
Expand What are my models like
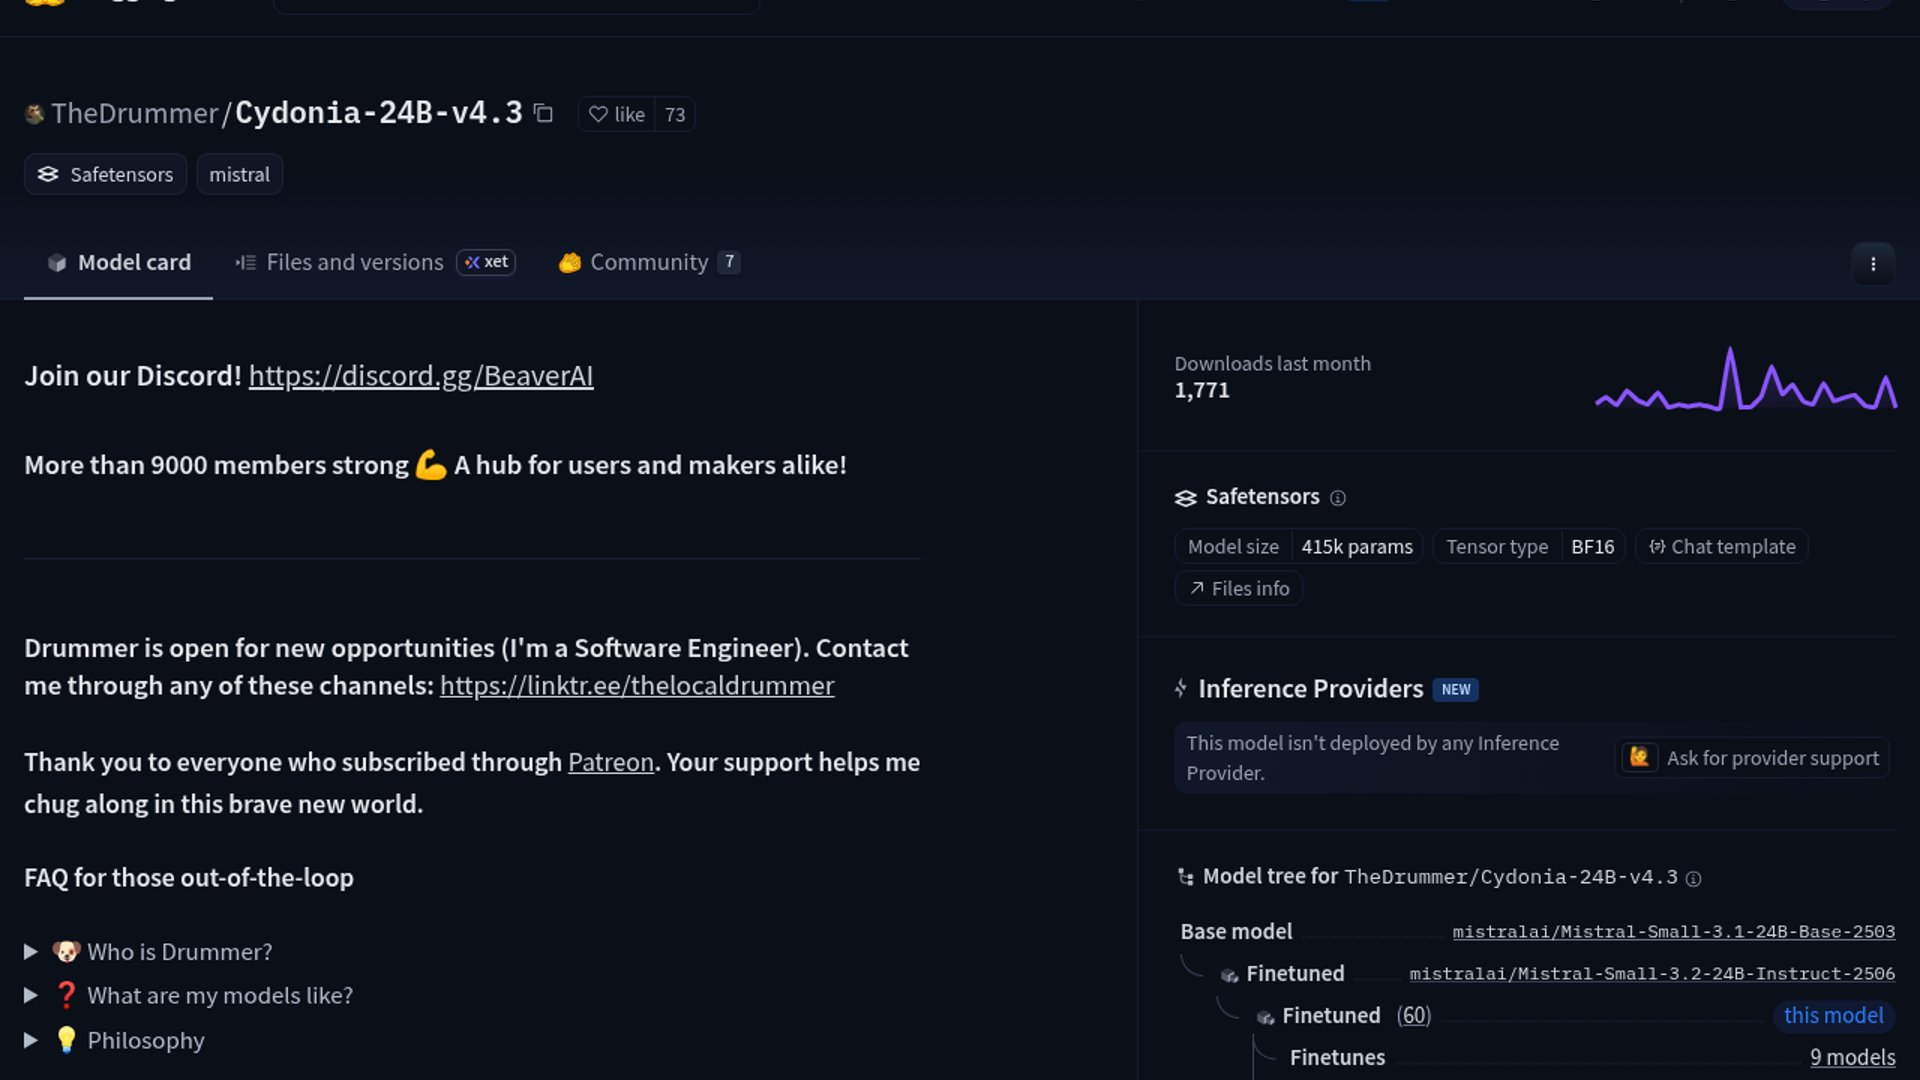pyautogui.click(x=219, y=996)
